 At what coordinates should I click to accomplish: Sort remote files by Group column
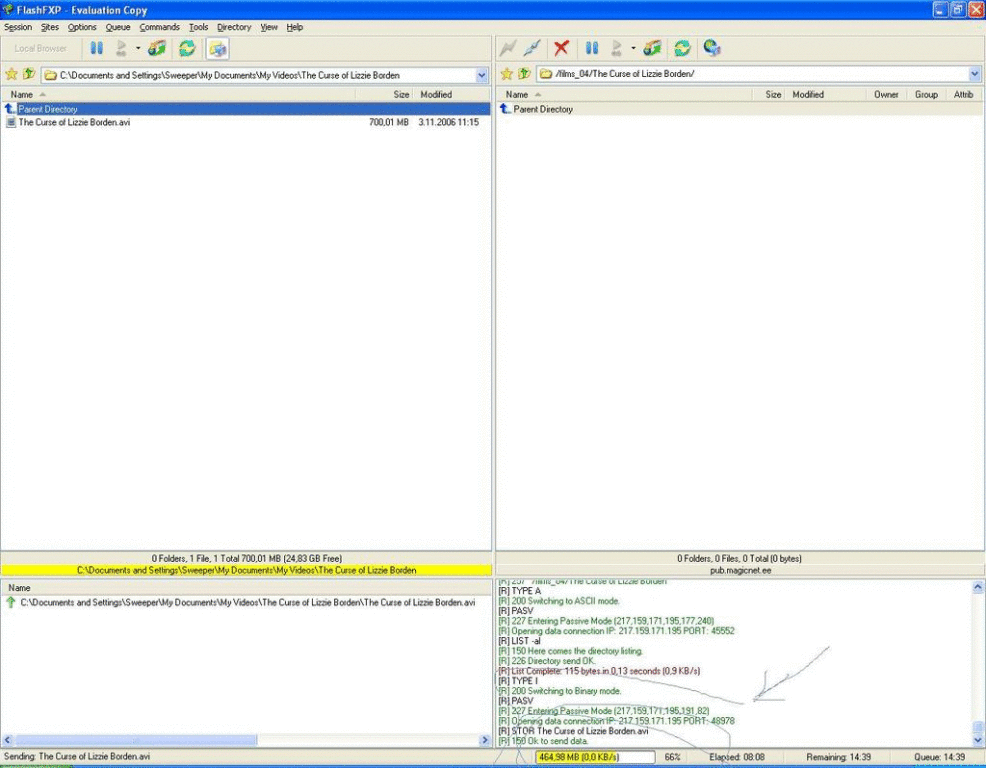[926, 94]
